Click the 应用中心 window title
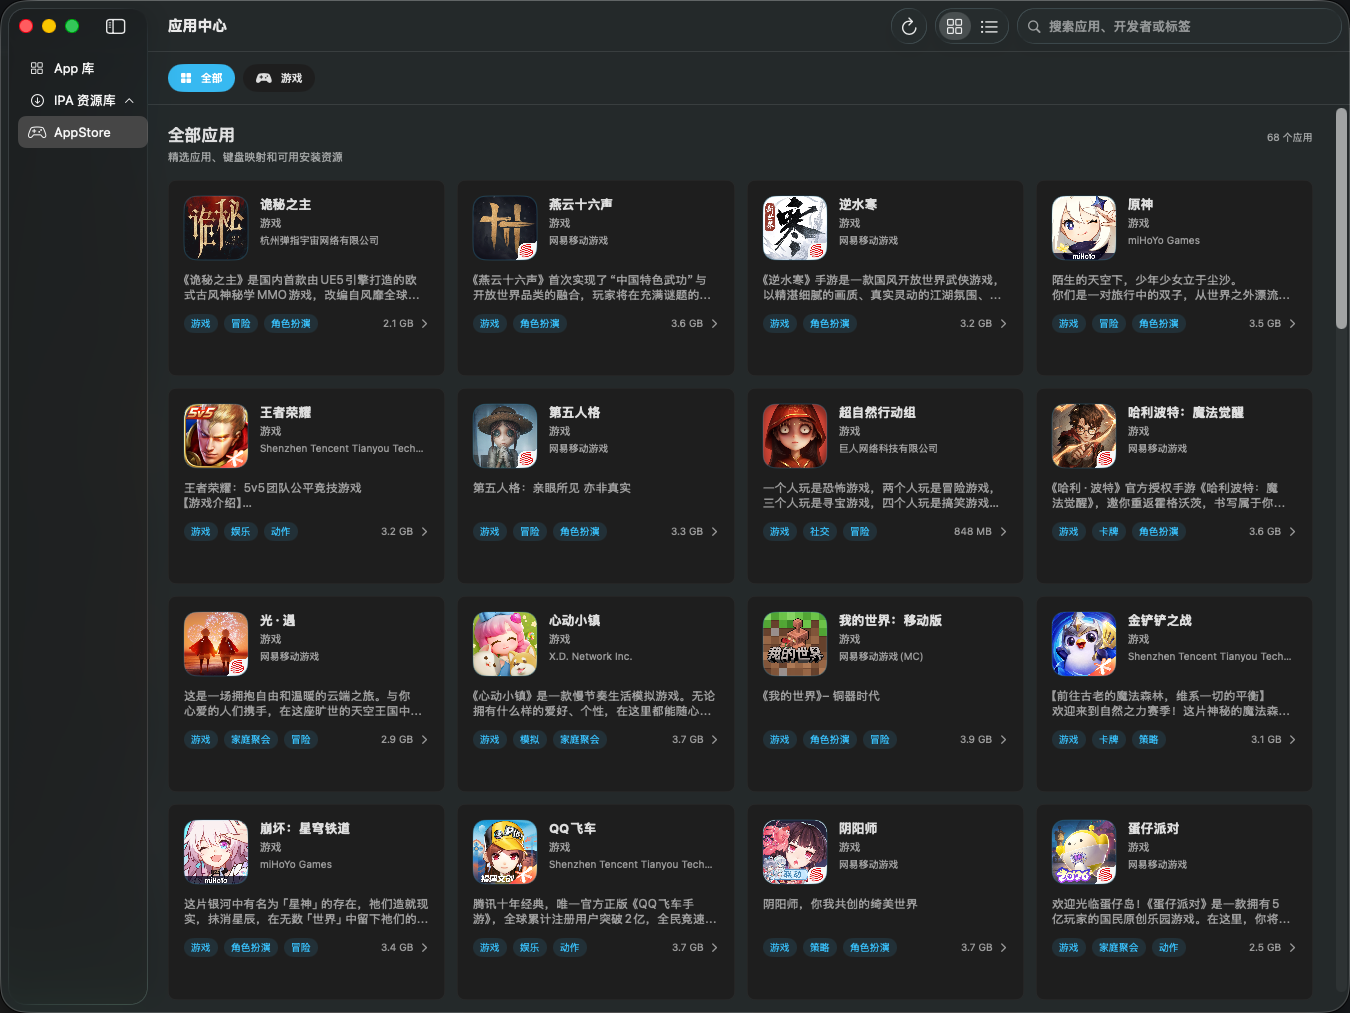The height and width of the screenshot is (1013, 1350). (197, 26)
